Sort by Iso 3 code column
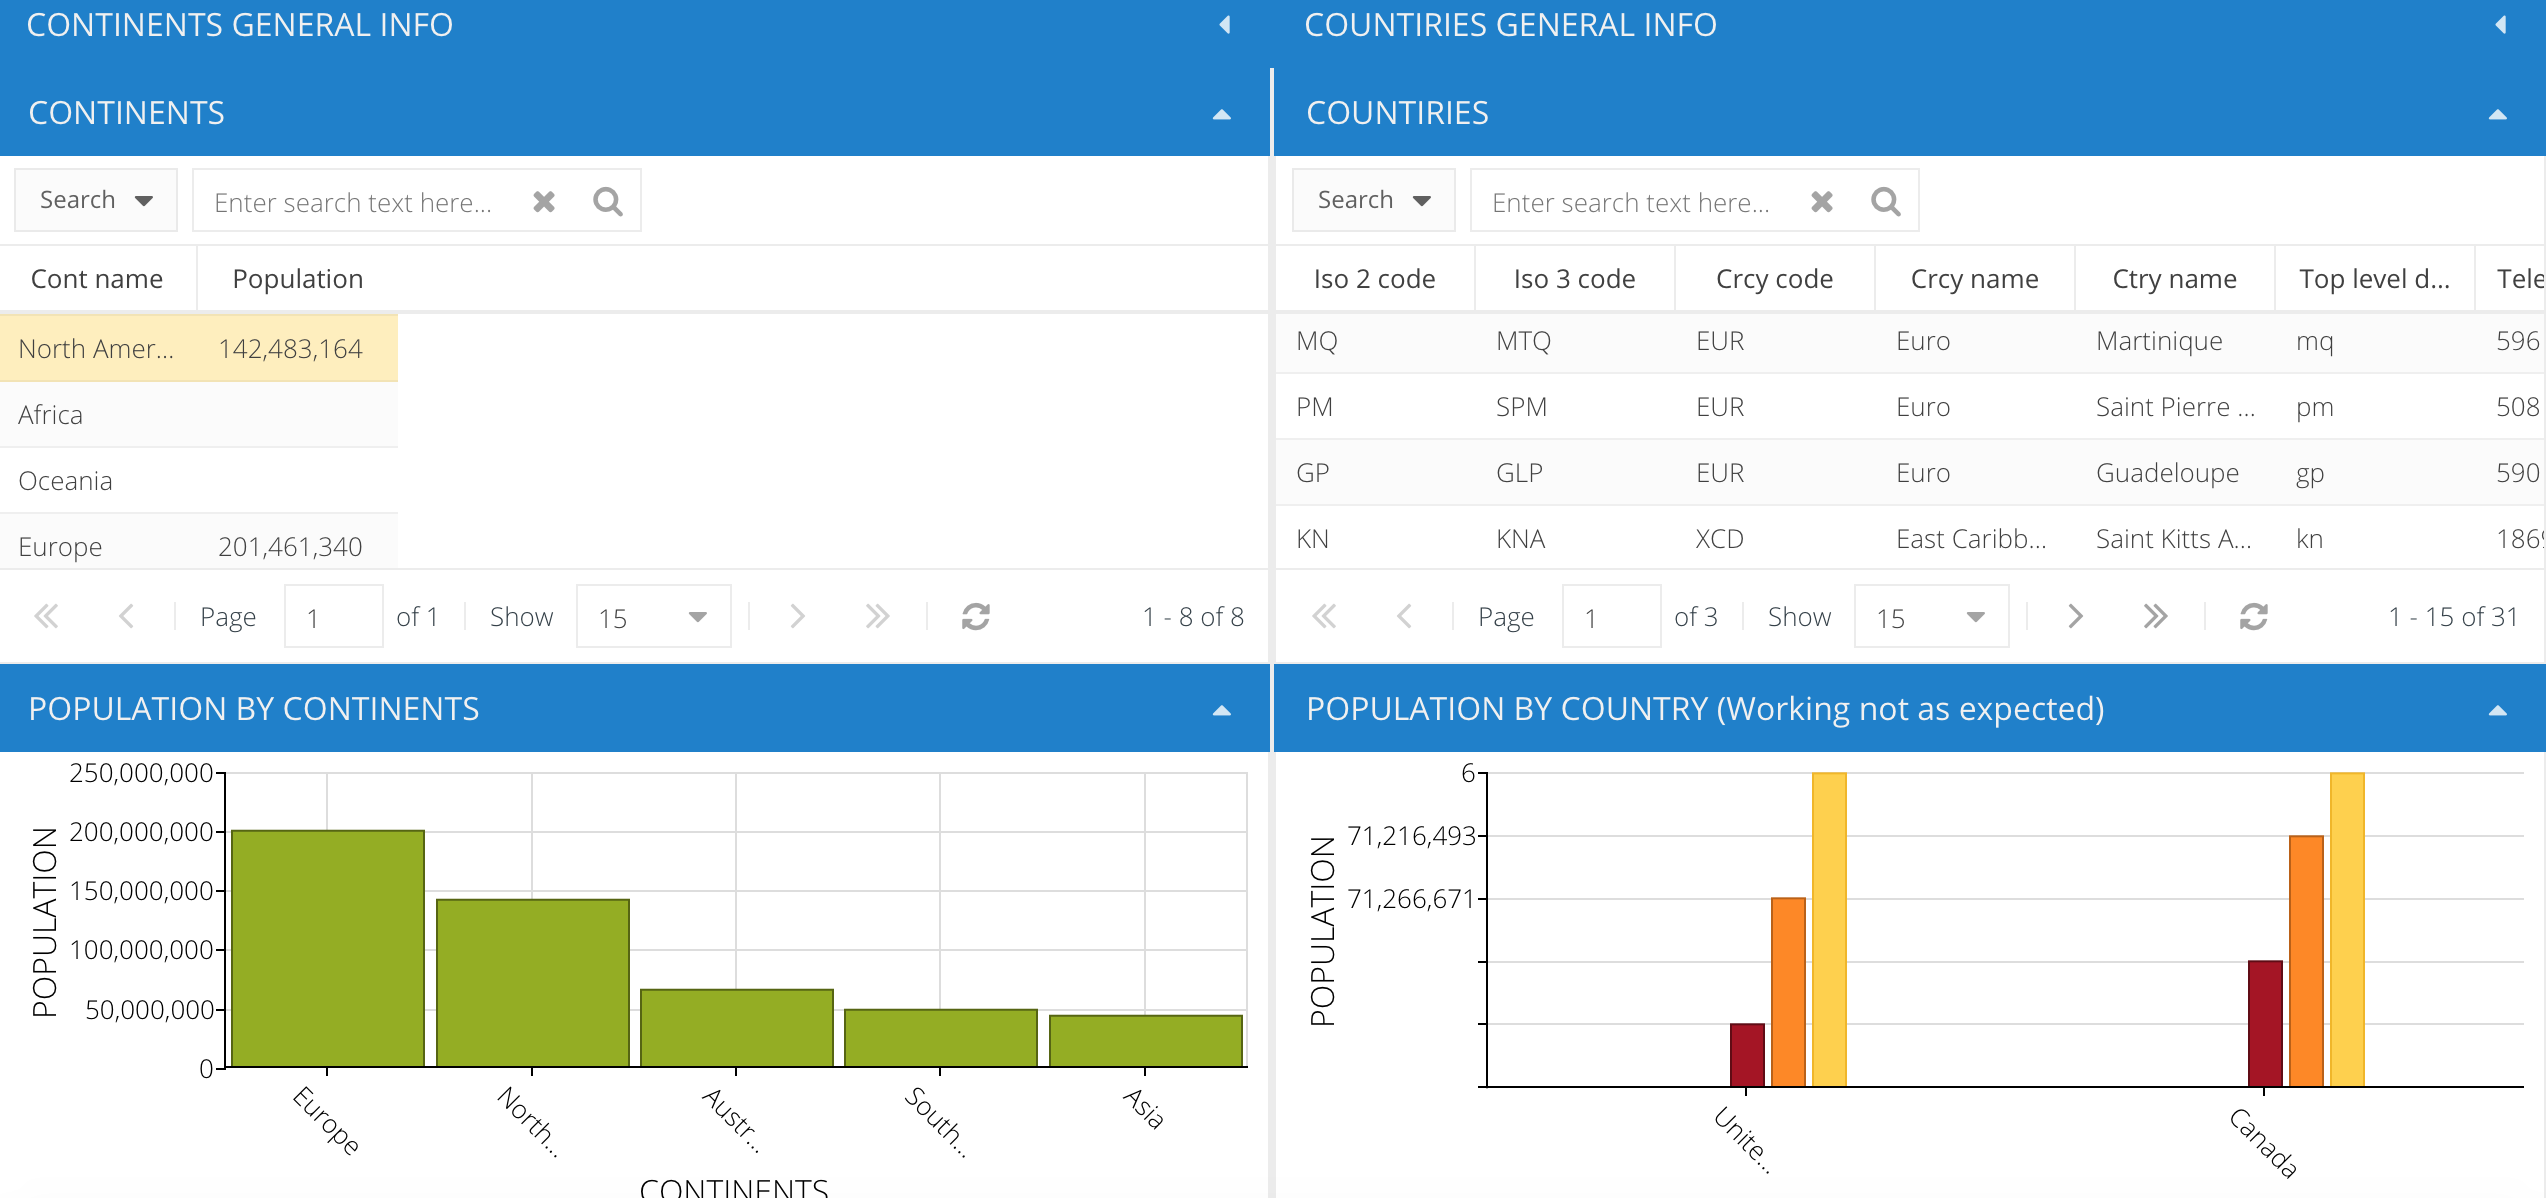2546x1198 pixels. tap(1574, 279)
